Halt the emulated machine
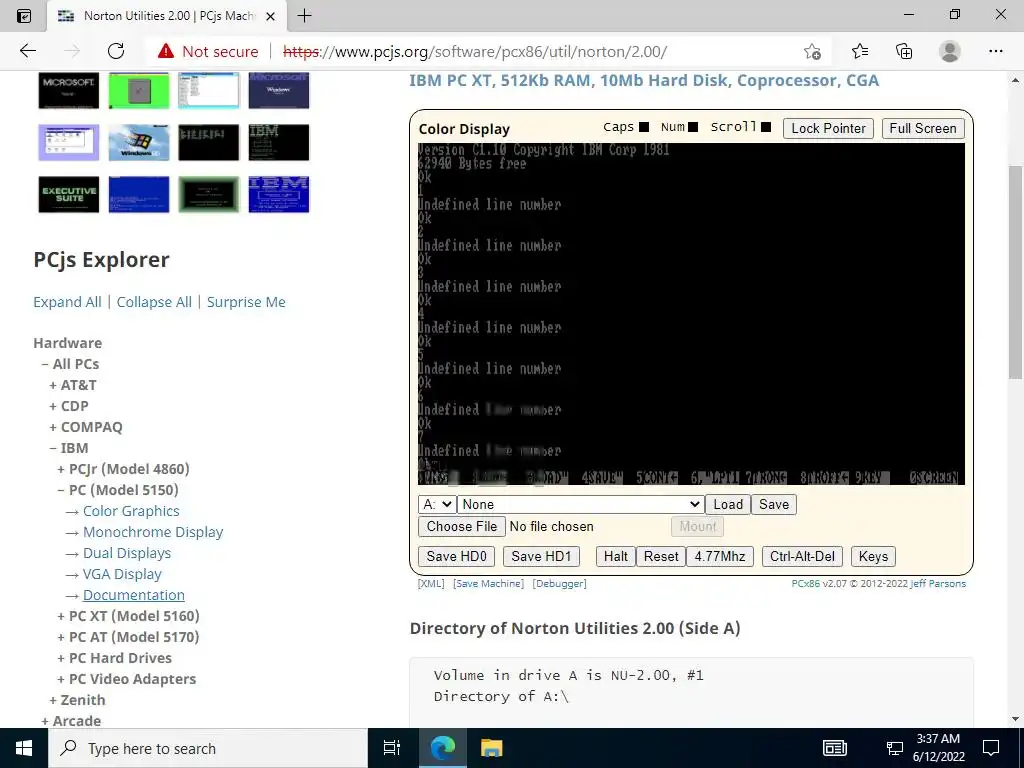The image size is (1024, 768). pyautogui.click(x=616, y=556)
